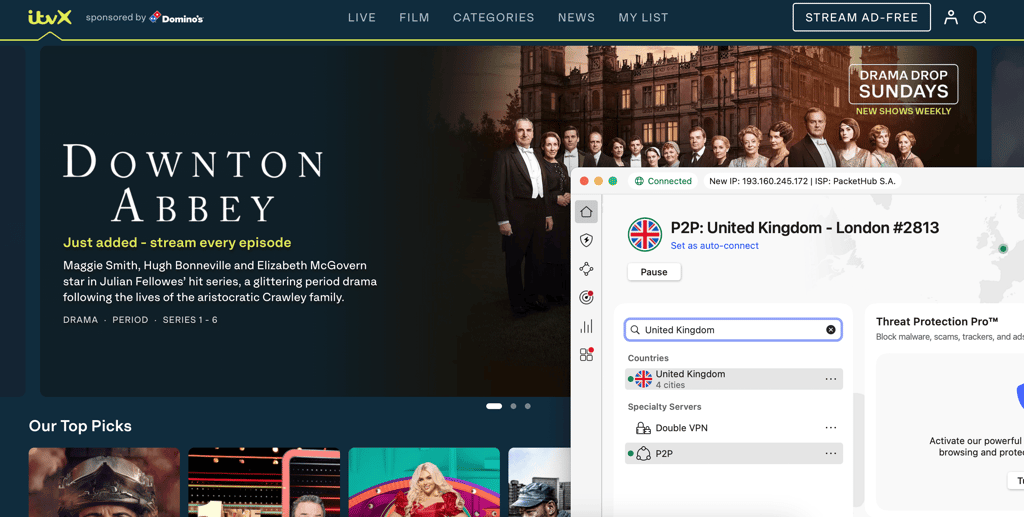Go to the NEWS section

[576, 18]
